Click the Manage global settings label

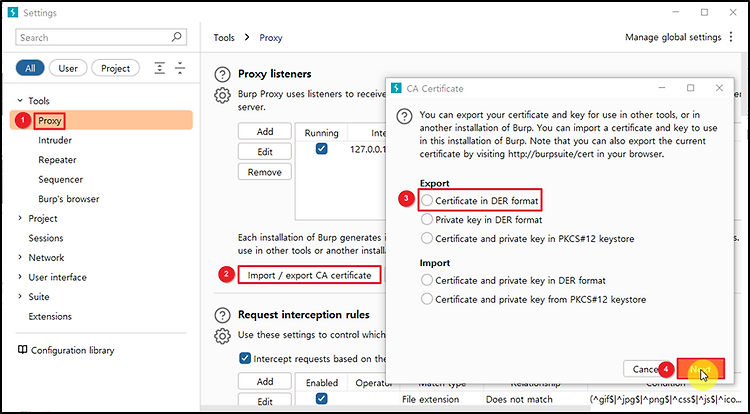[x=673, y=37]
